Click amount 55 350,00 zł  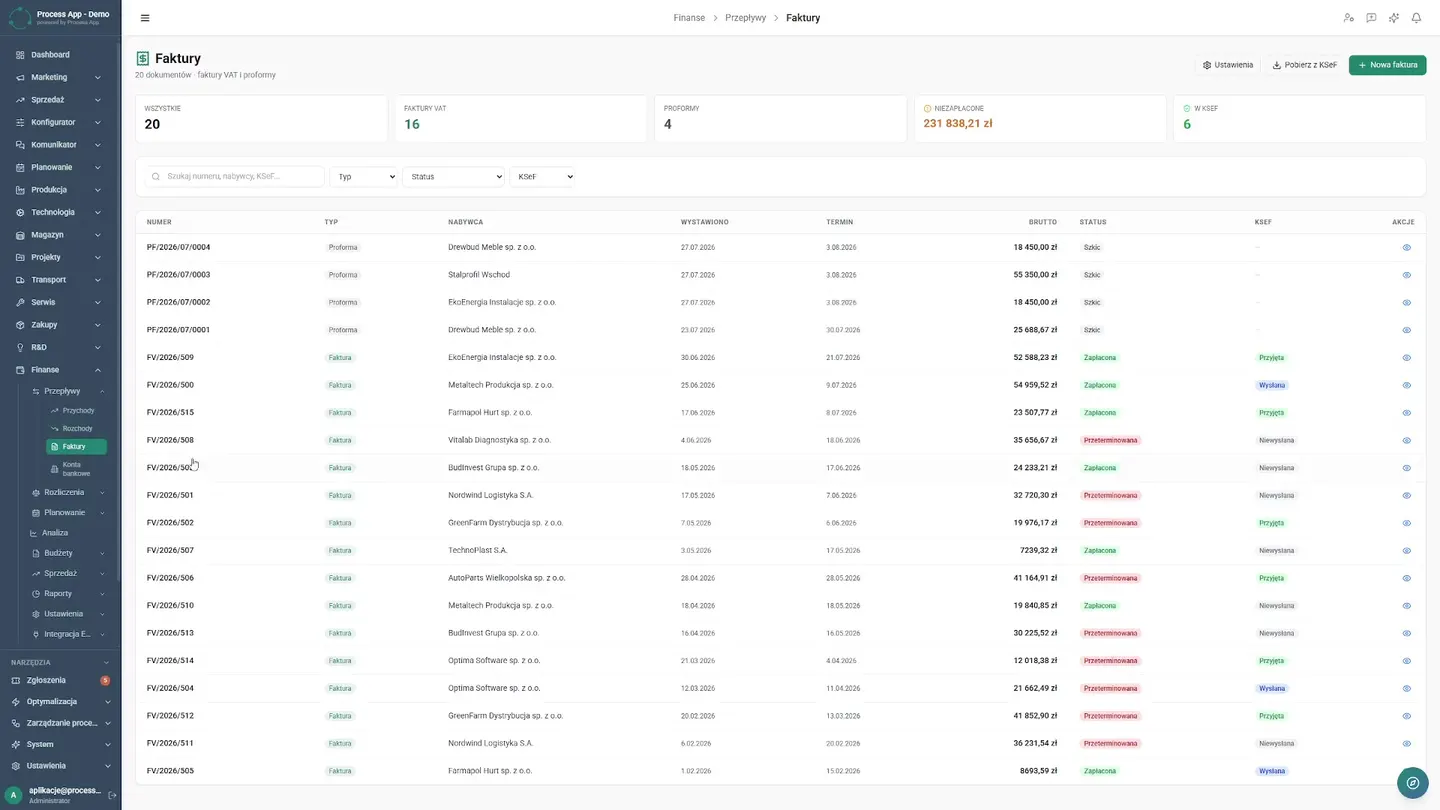[x=1035, y=275]
